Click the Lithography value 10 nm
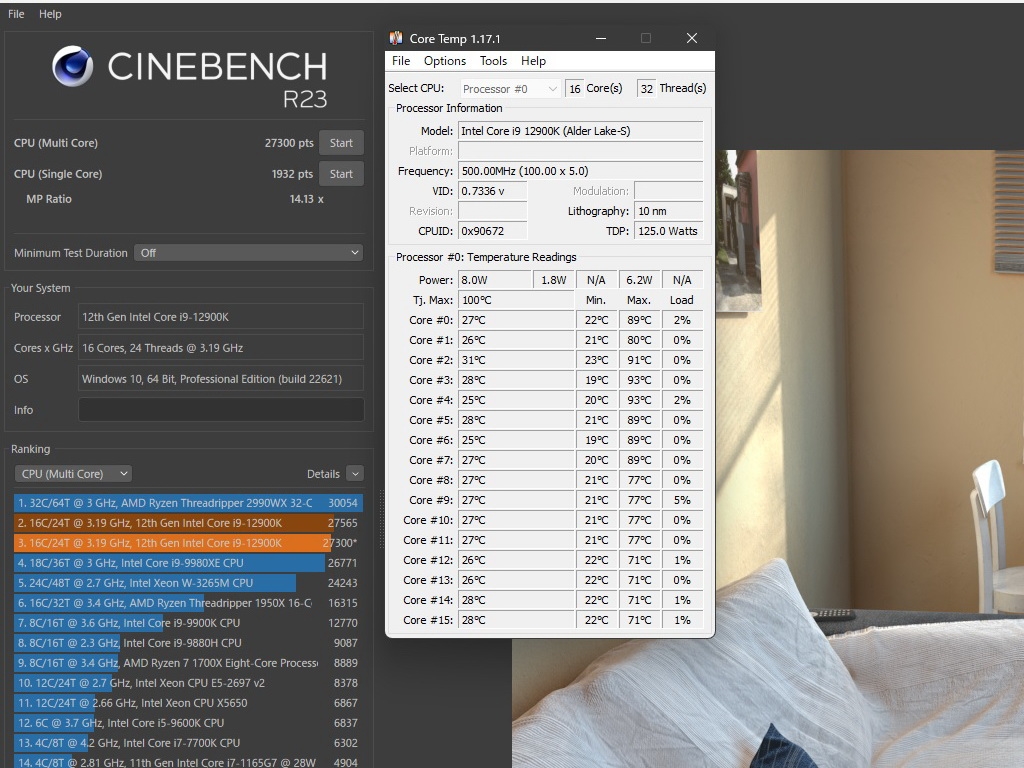1024x768 pixels. click(668, 211)
